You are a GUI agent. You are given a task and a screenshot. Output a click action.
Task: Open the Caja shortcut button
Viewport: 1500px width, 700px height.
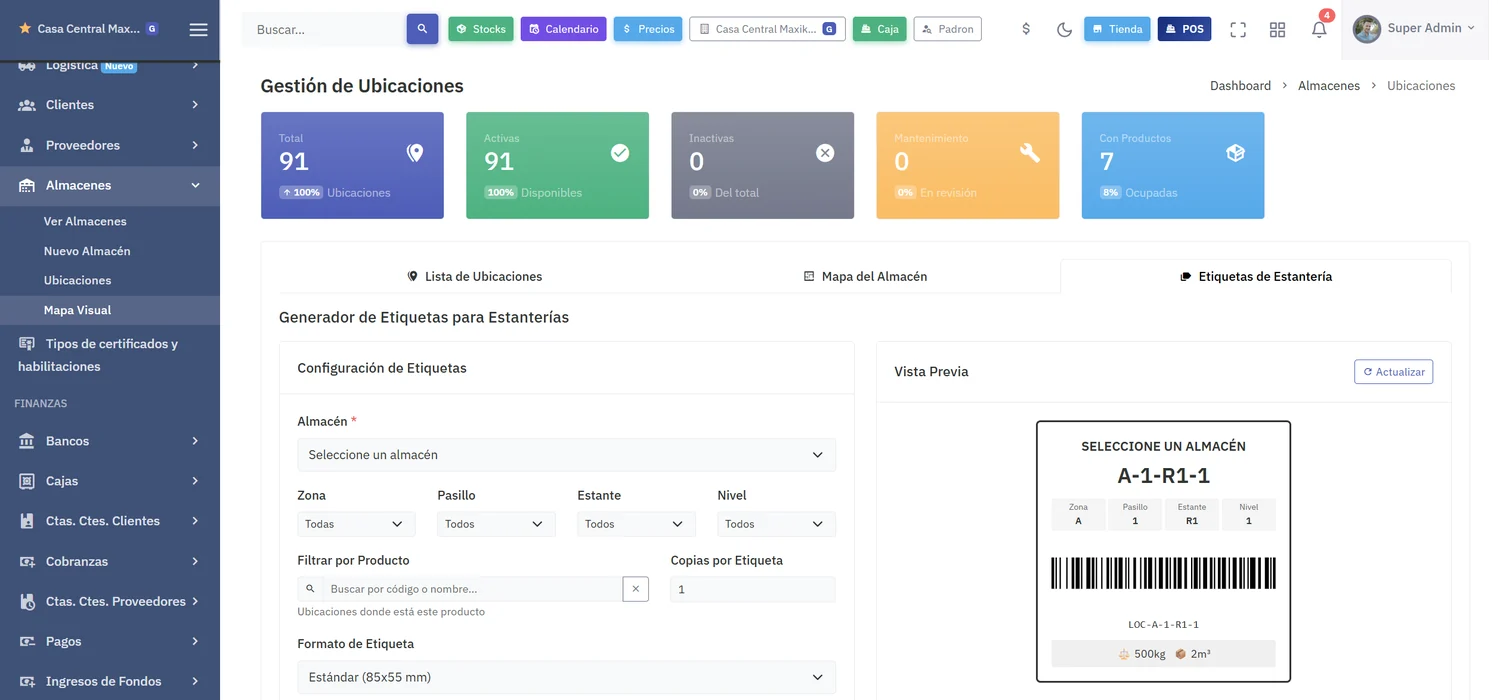(880, 29)
